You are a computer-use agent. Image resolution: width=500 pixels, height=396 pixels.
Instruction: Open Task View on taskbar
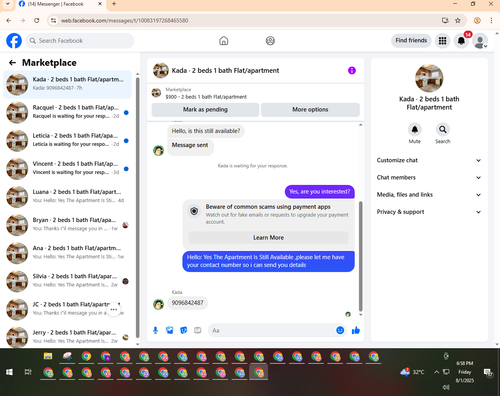click(x=28, y=372)
